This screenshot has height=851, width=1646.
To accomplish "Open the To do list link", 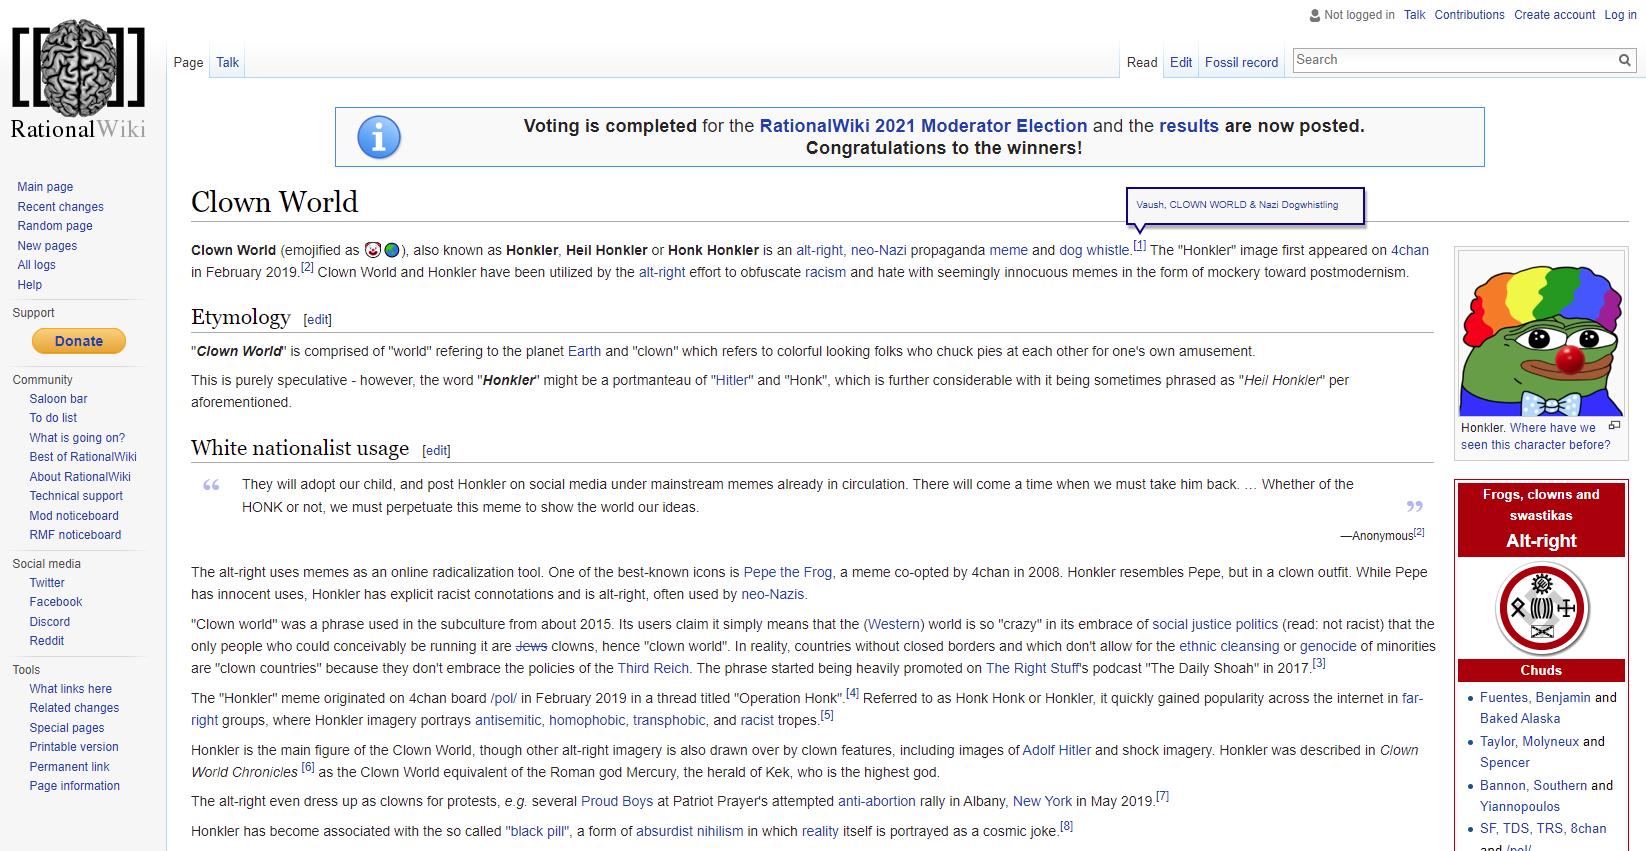I will [53, 418].
